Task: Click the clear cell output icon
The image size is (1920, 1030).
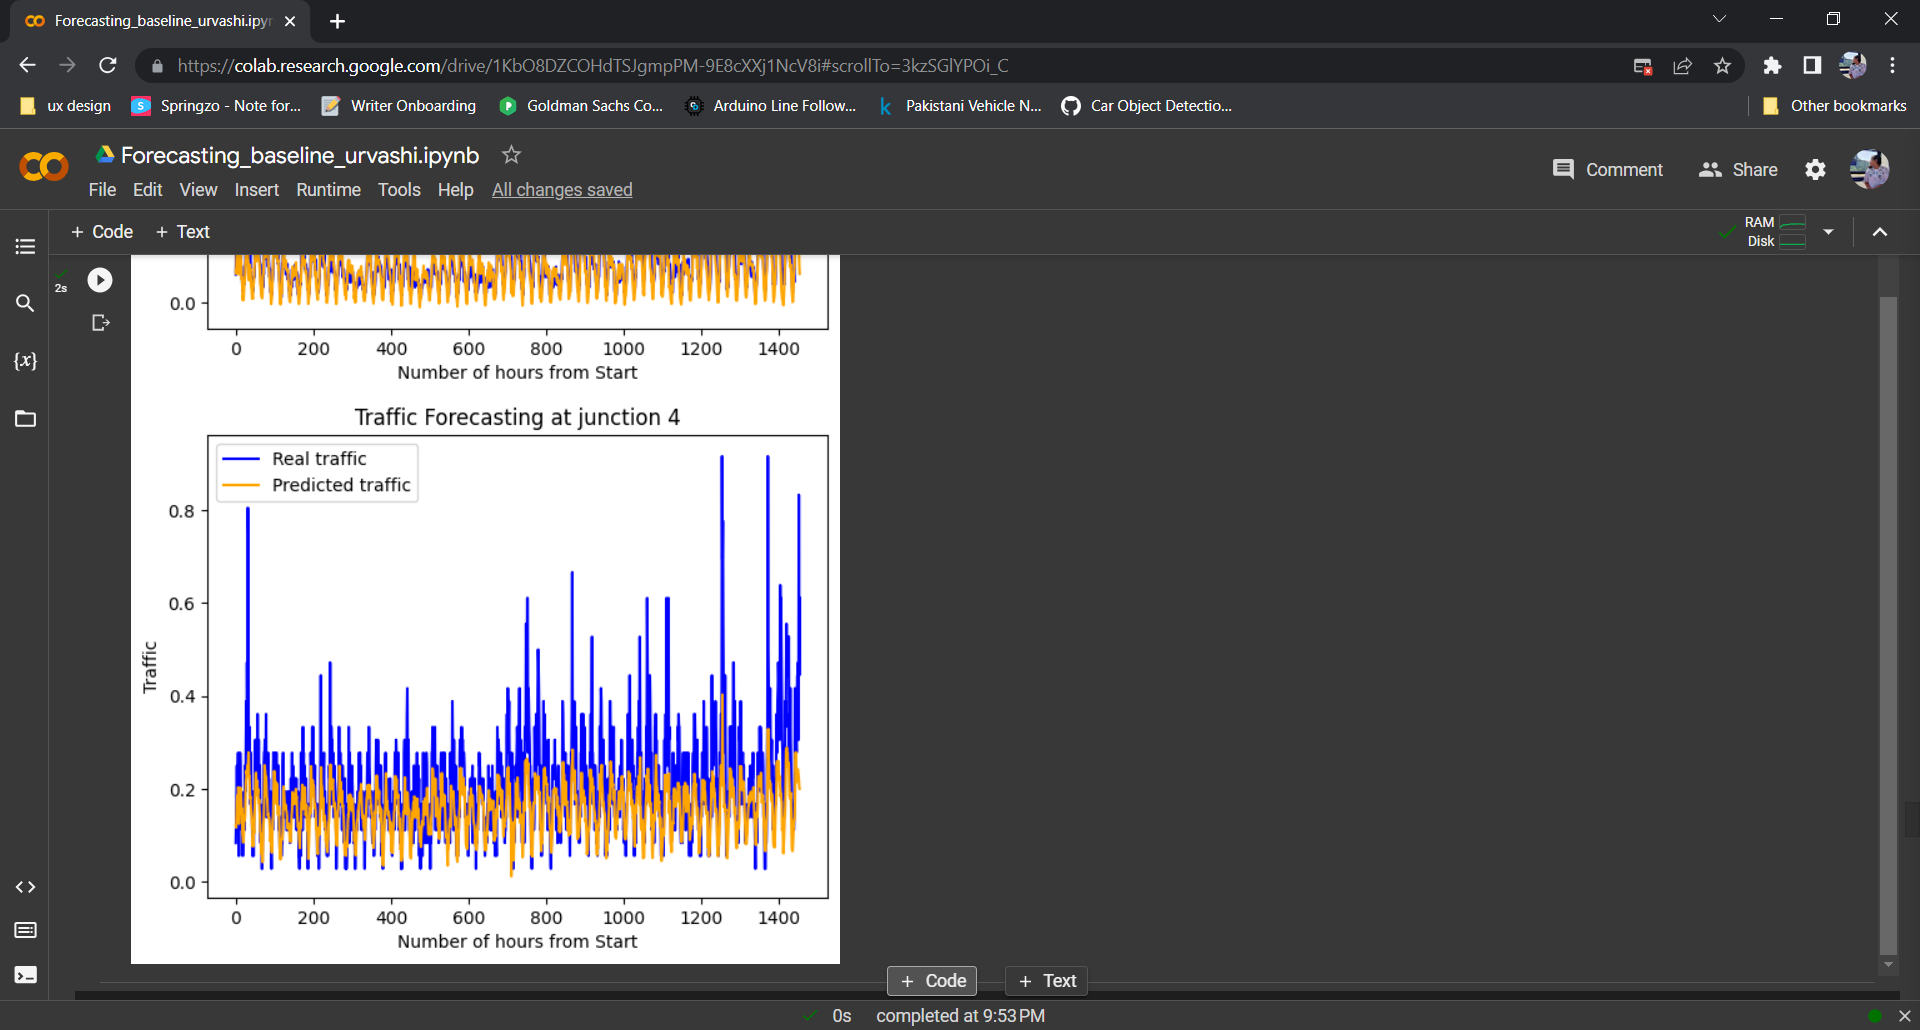Action: point(100,322)
